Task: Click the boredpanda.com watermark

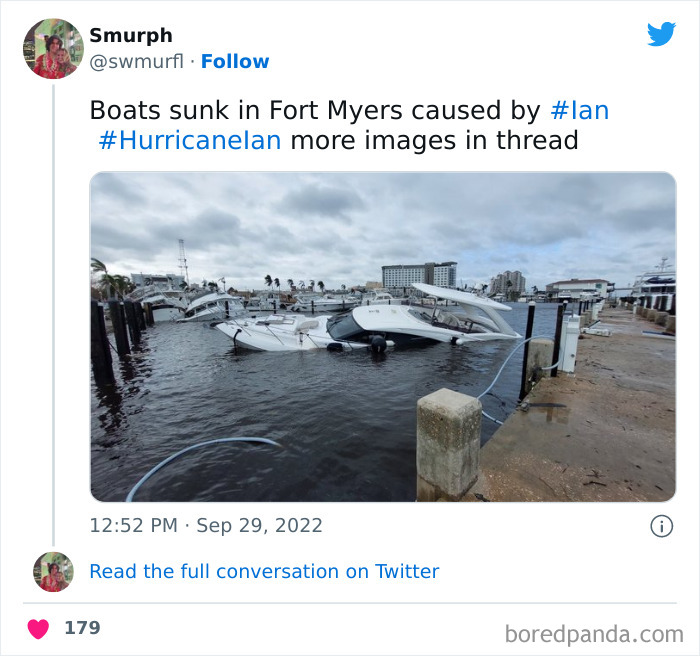Action: [594, 634]
